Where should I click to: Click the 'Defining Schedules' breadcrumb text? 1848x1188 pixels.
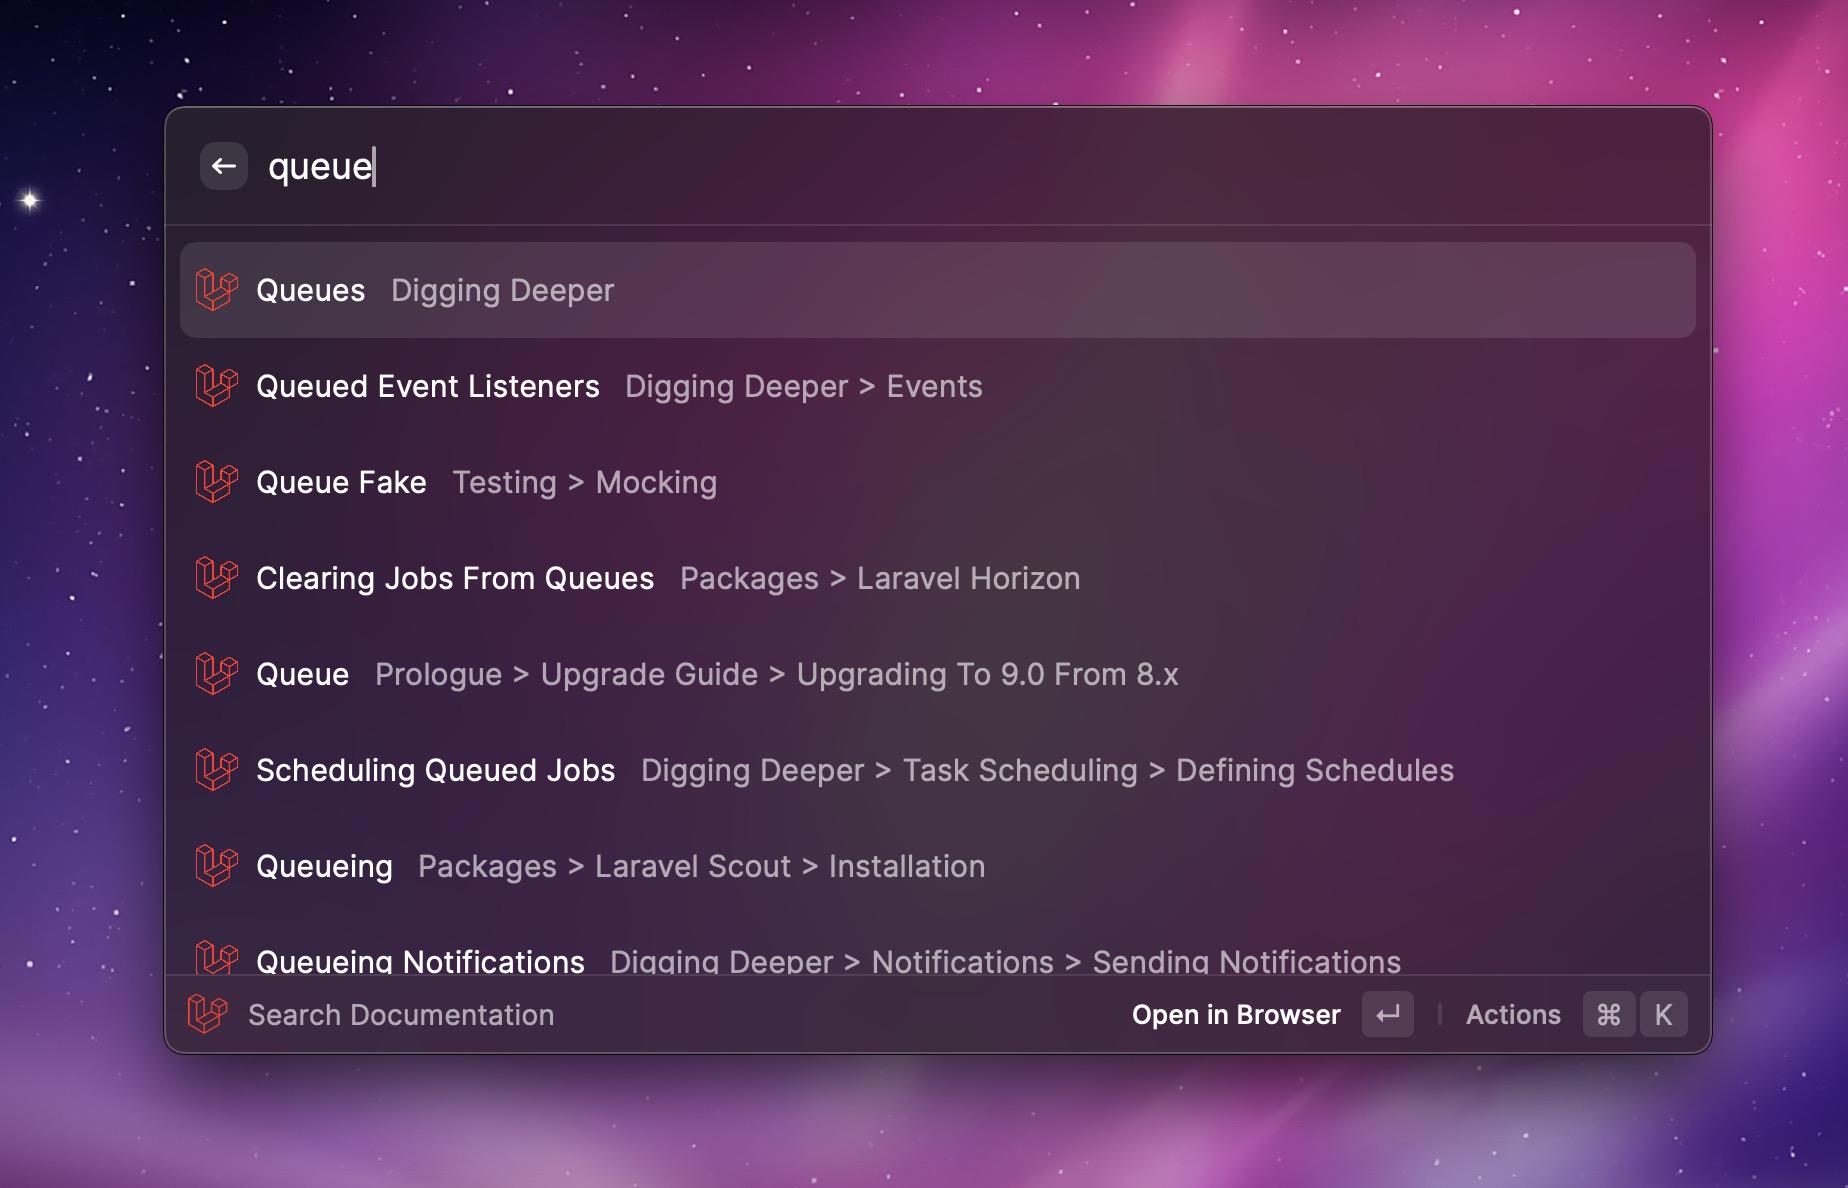pos(1315,770)
